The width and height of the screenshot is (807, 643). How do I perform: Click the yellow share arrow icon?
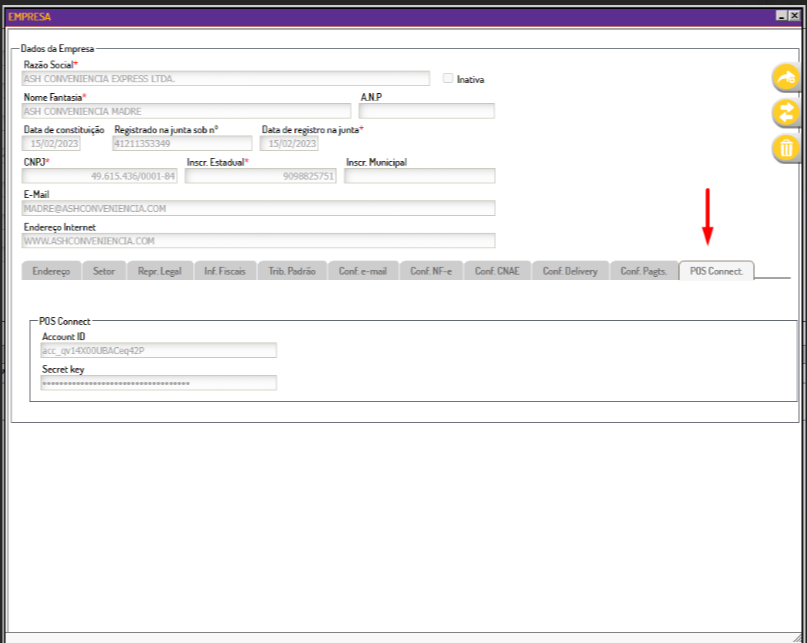(x=785, y=78)
